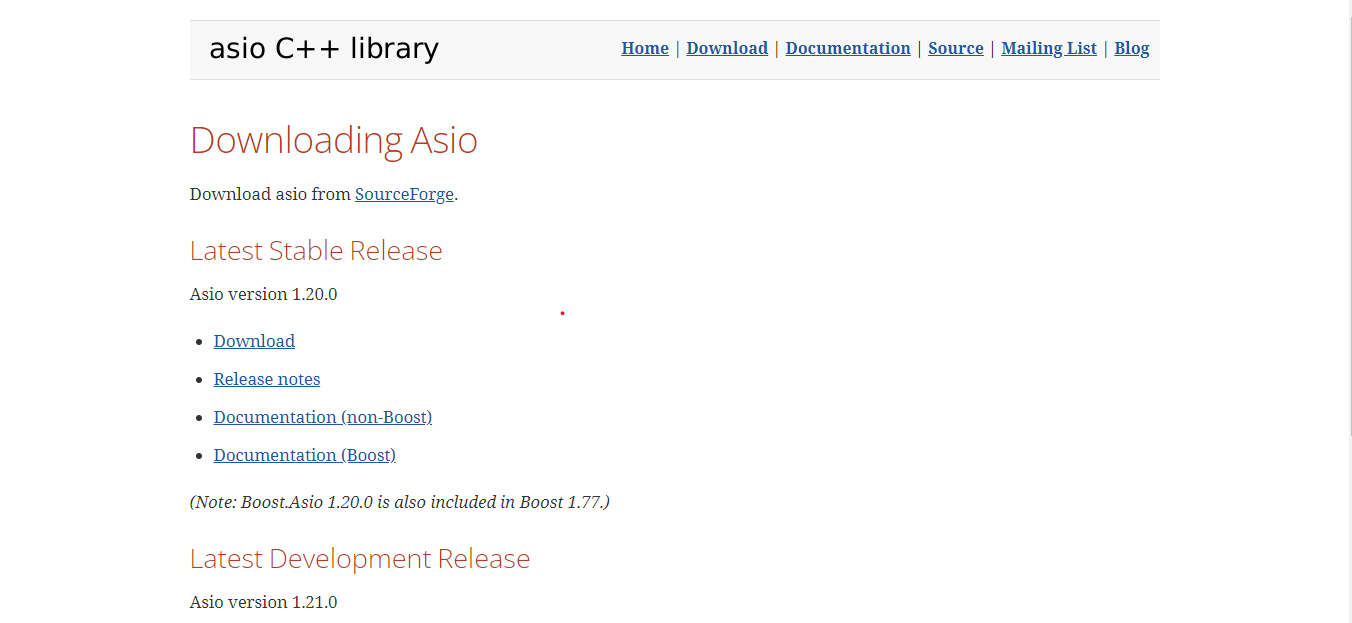Click the Latest Stable Release heading
1352x623 pixels.
pyautogui.click(x=316, y=250)
